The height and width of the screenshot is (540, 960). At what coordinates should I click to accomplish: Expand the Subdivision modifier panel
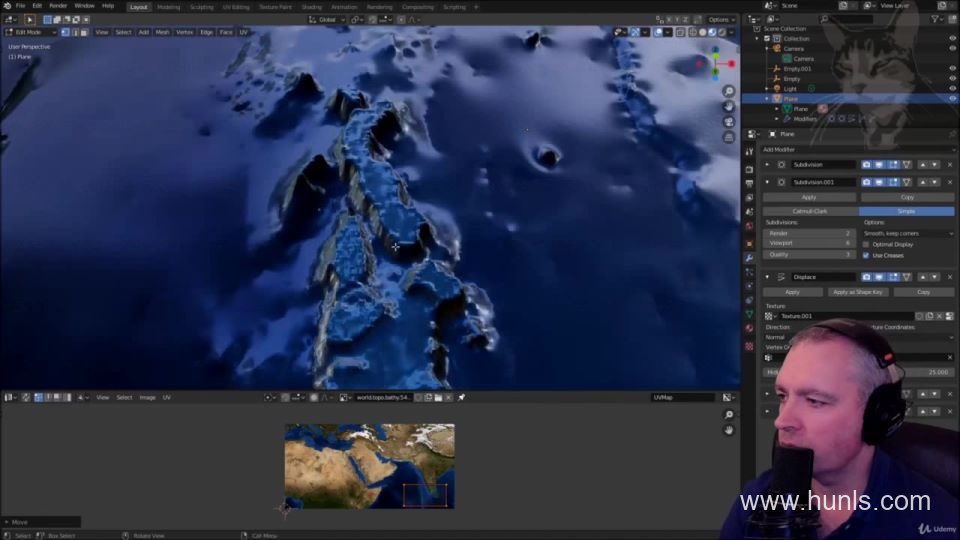(767, 165)
